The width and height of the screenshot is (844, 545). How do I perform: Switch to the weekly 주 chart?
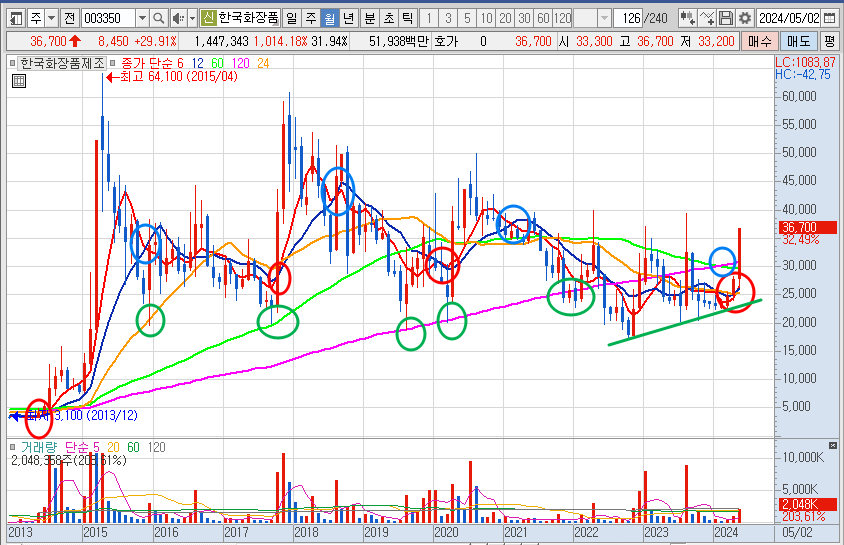coord(311,19)
